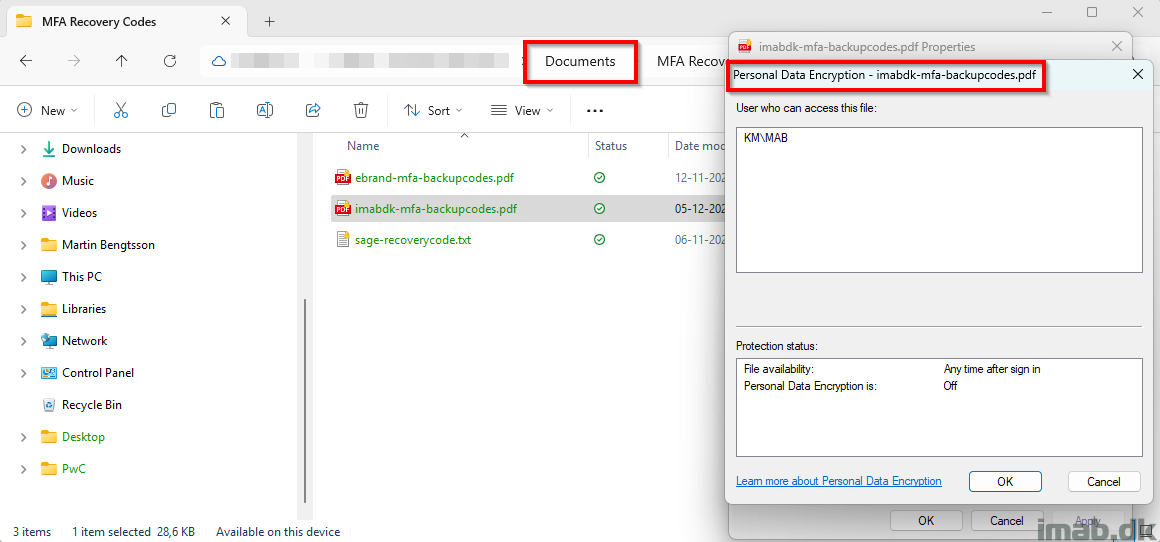Click the Paste clipboard icon

click(x=217, y=110)
